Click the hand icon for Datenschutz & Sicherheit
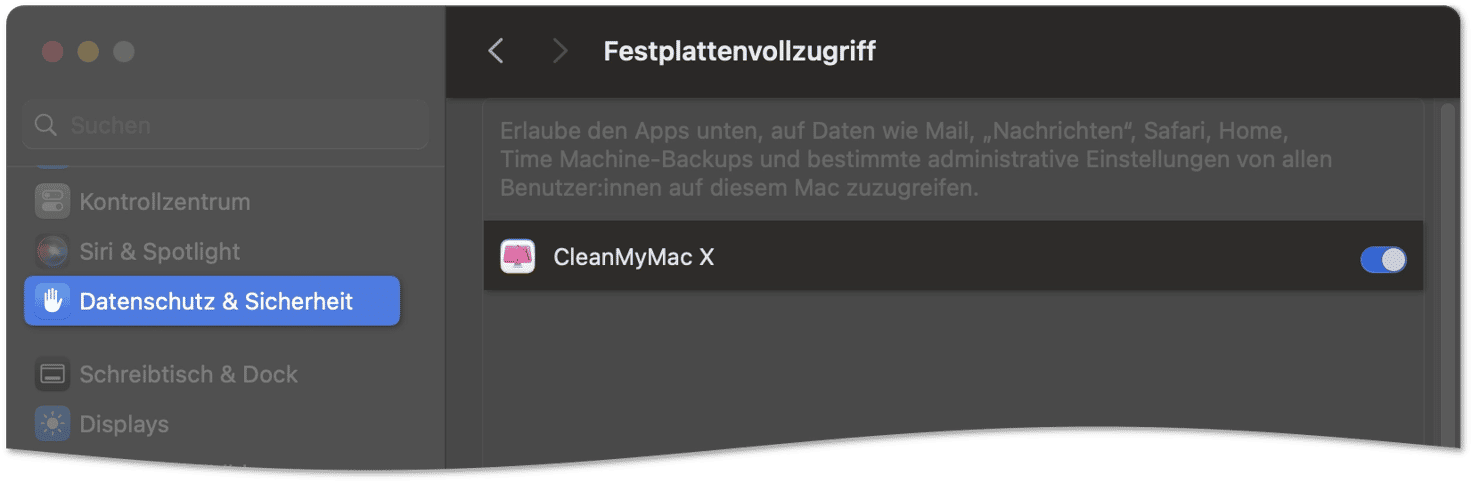 point(52,301)
